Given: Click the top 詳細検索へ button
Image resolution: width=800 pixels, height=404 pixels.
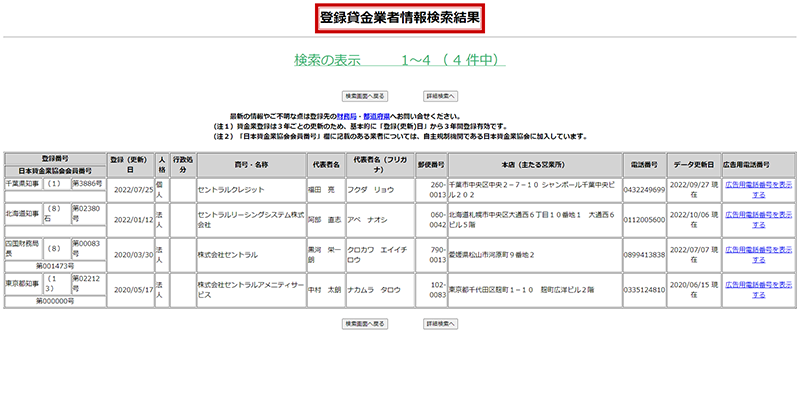Looking at the screenshot, I should point(440,96).
